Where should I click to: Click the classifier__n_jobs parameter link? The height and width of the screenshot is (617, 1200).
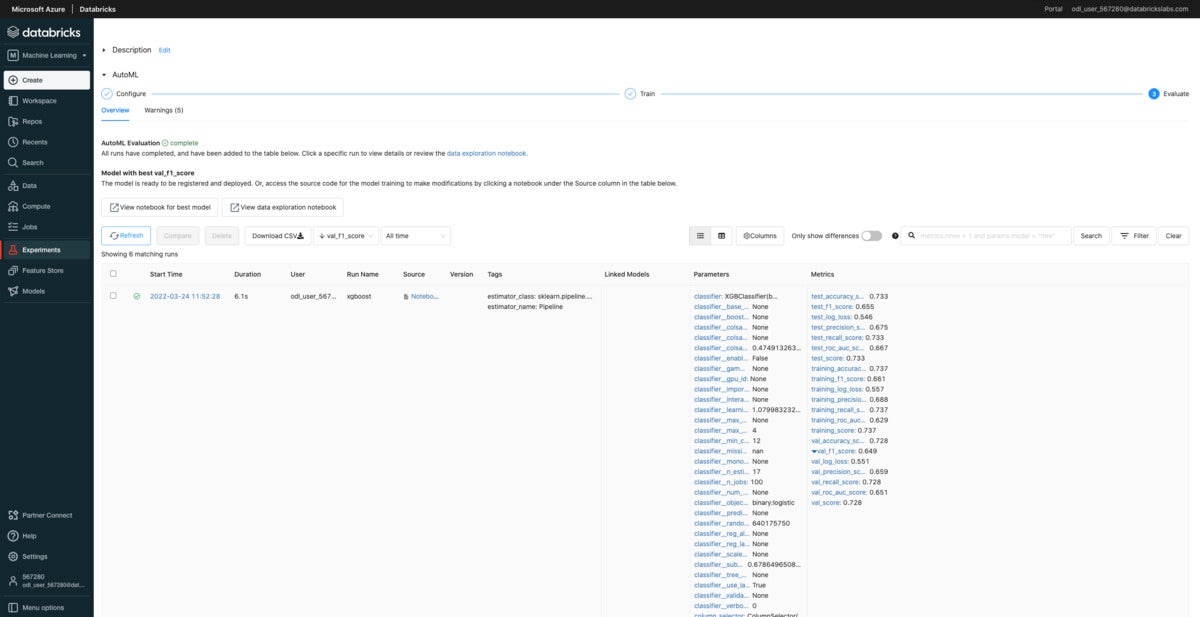(x=720, y=482)
